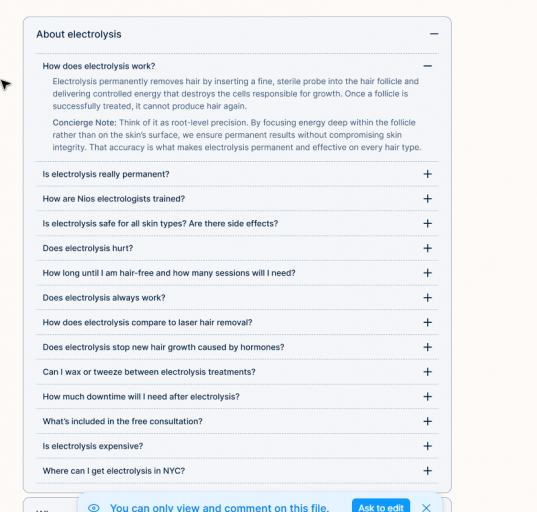
Task: Dismiss the view-only banner with the X
Action: [x=426, y=508]
